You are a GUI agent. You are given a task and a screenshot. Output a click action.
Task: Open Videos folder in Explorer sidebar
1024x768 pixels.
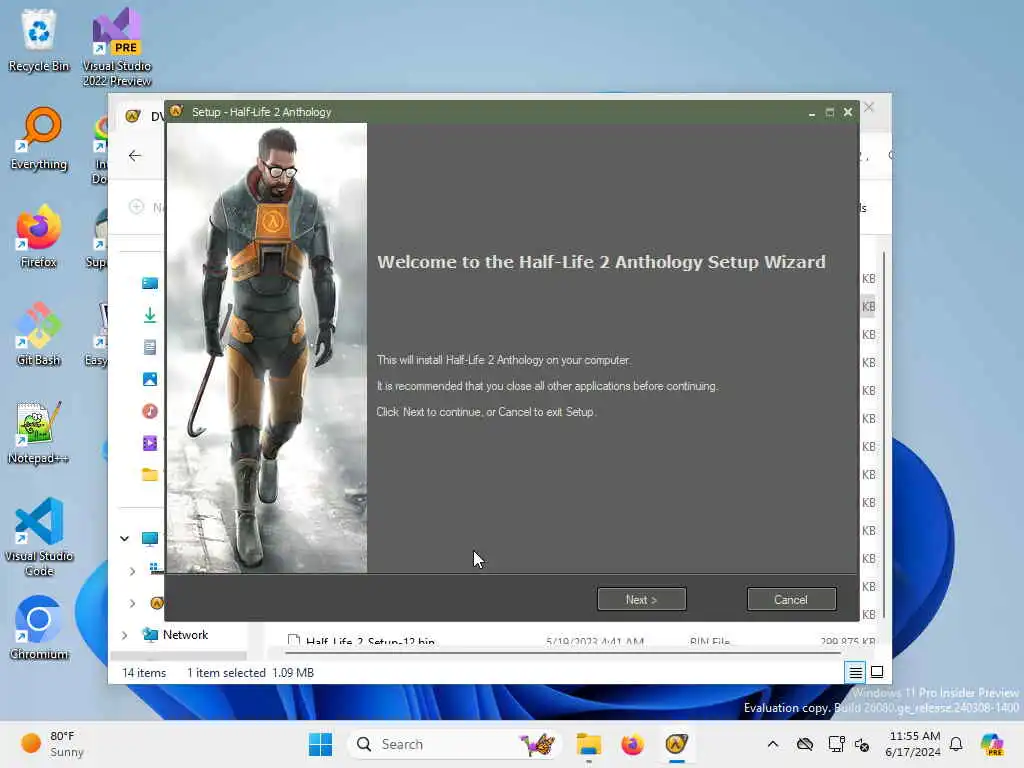point(150,443)
